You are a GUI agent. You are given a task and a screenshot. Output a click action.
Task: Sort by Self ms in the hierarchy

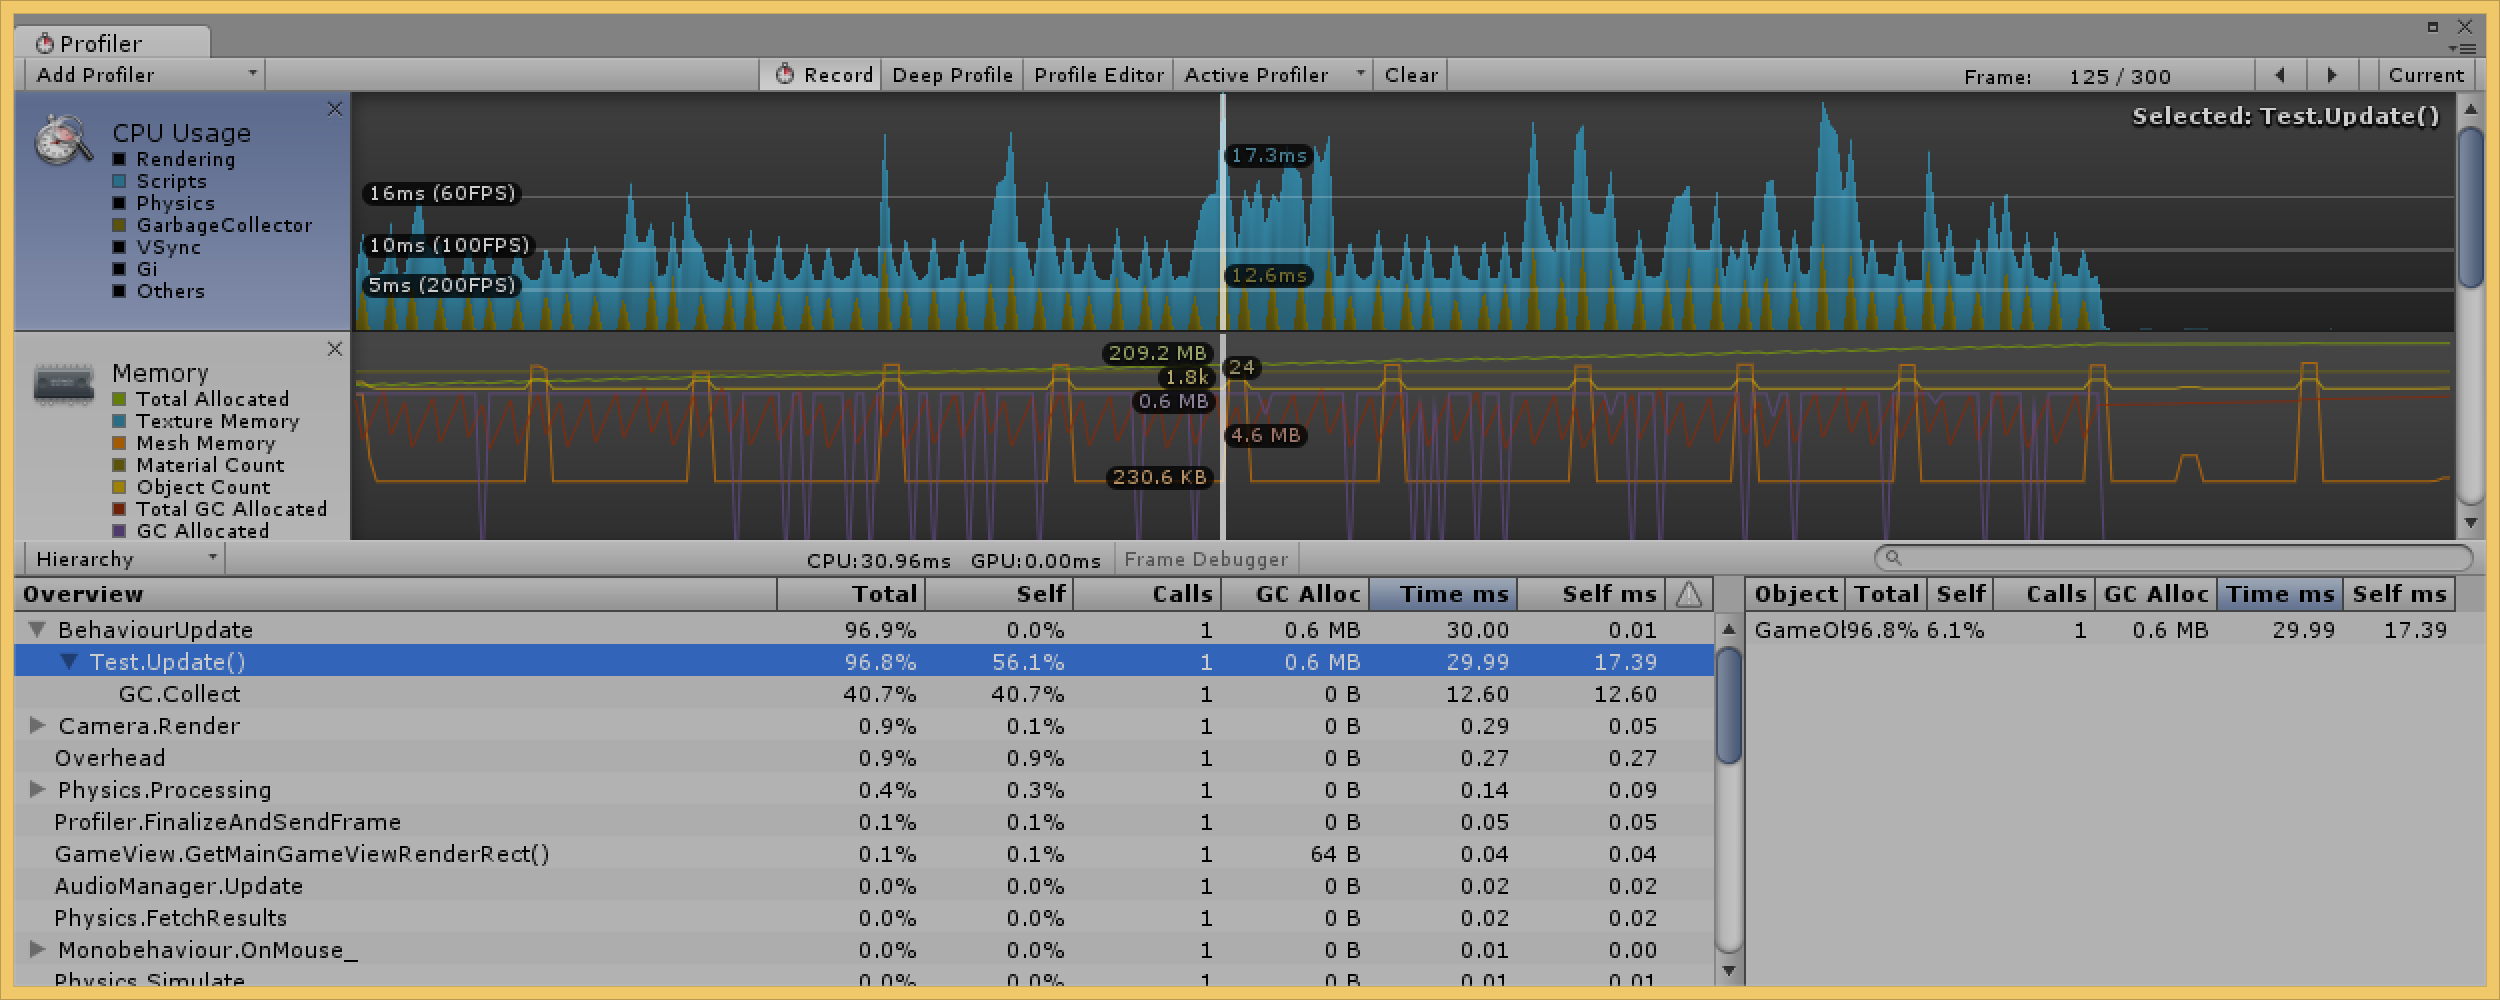(1592, 594)
